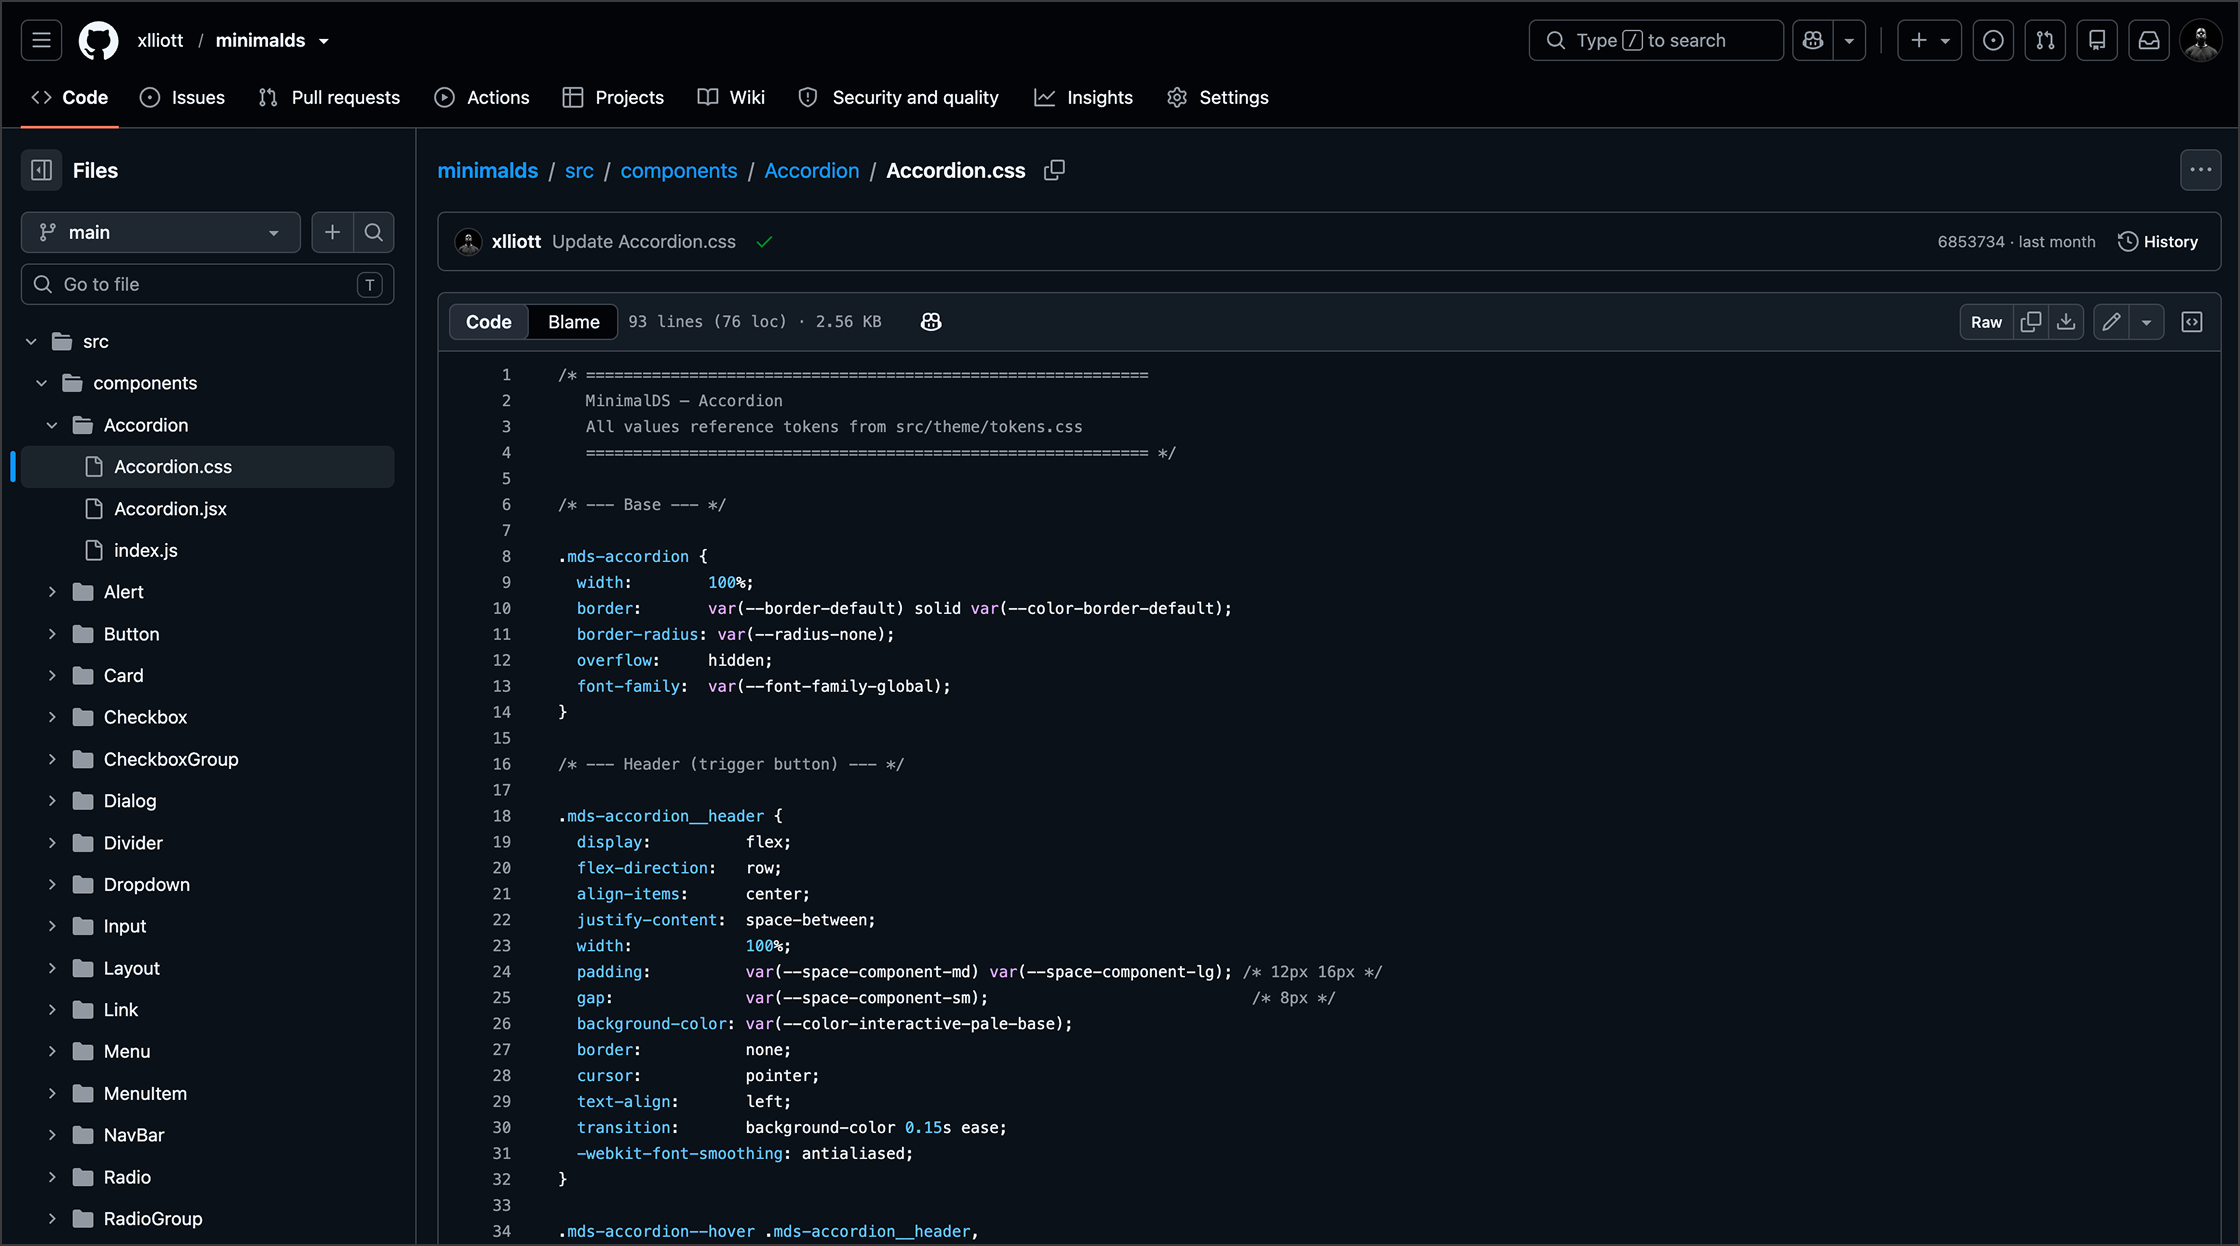
Task: Go to minimalds in the breadcrumb
Action: [x=487, y=170]
